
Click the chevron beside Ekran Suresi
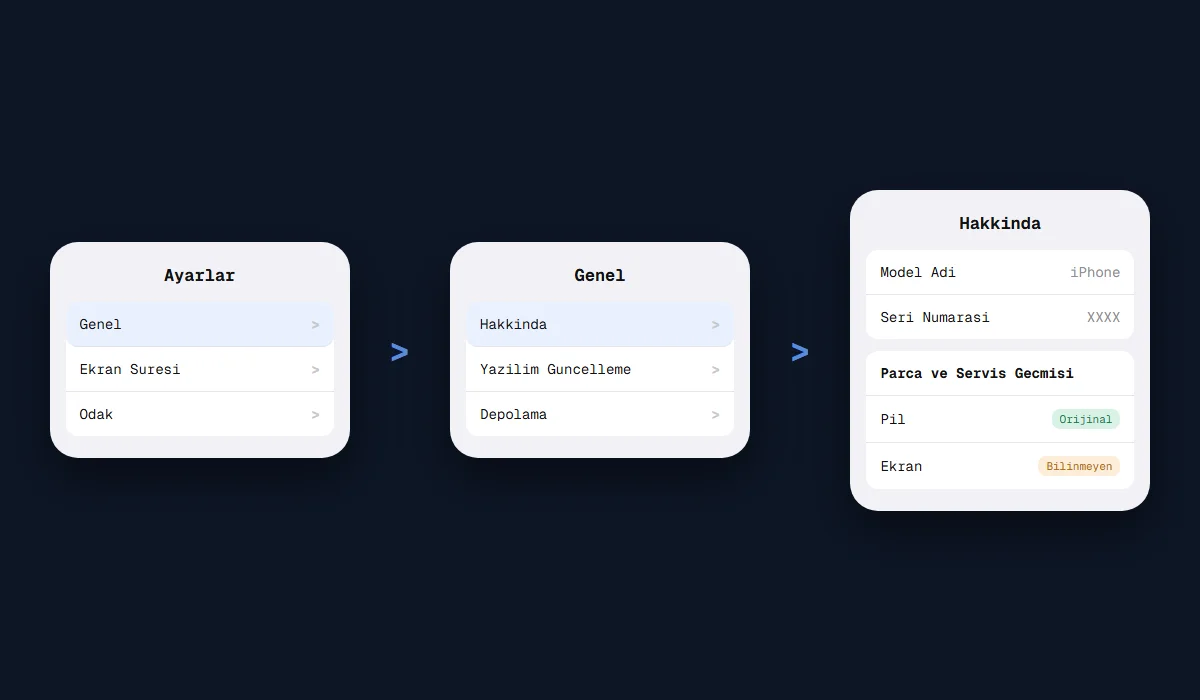pos(315,370)
